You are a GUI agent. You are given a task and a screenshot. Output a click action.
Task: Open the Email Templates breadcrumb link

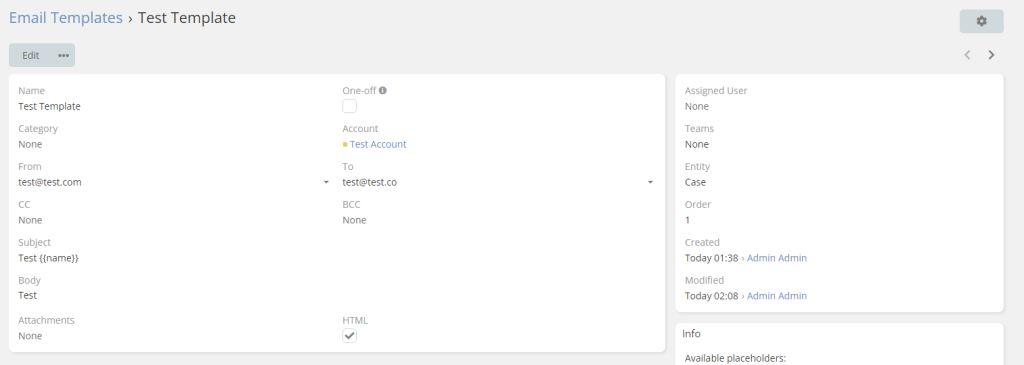(66, 18)
